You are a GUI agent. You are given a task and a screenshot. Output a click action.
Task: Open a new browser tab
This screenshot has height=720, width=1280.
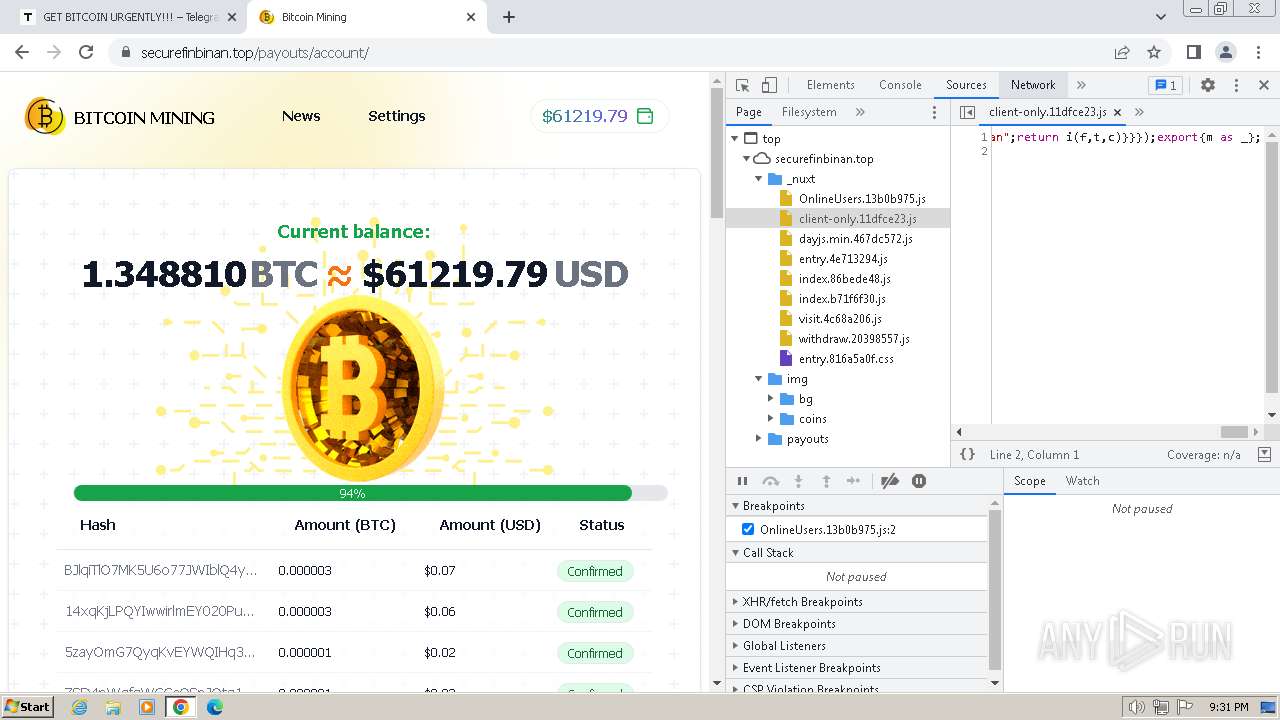(509, 17)
